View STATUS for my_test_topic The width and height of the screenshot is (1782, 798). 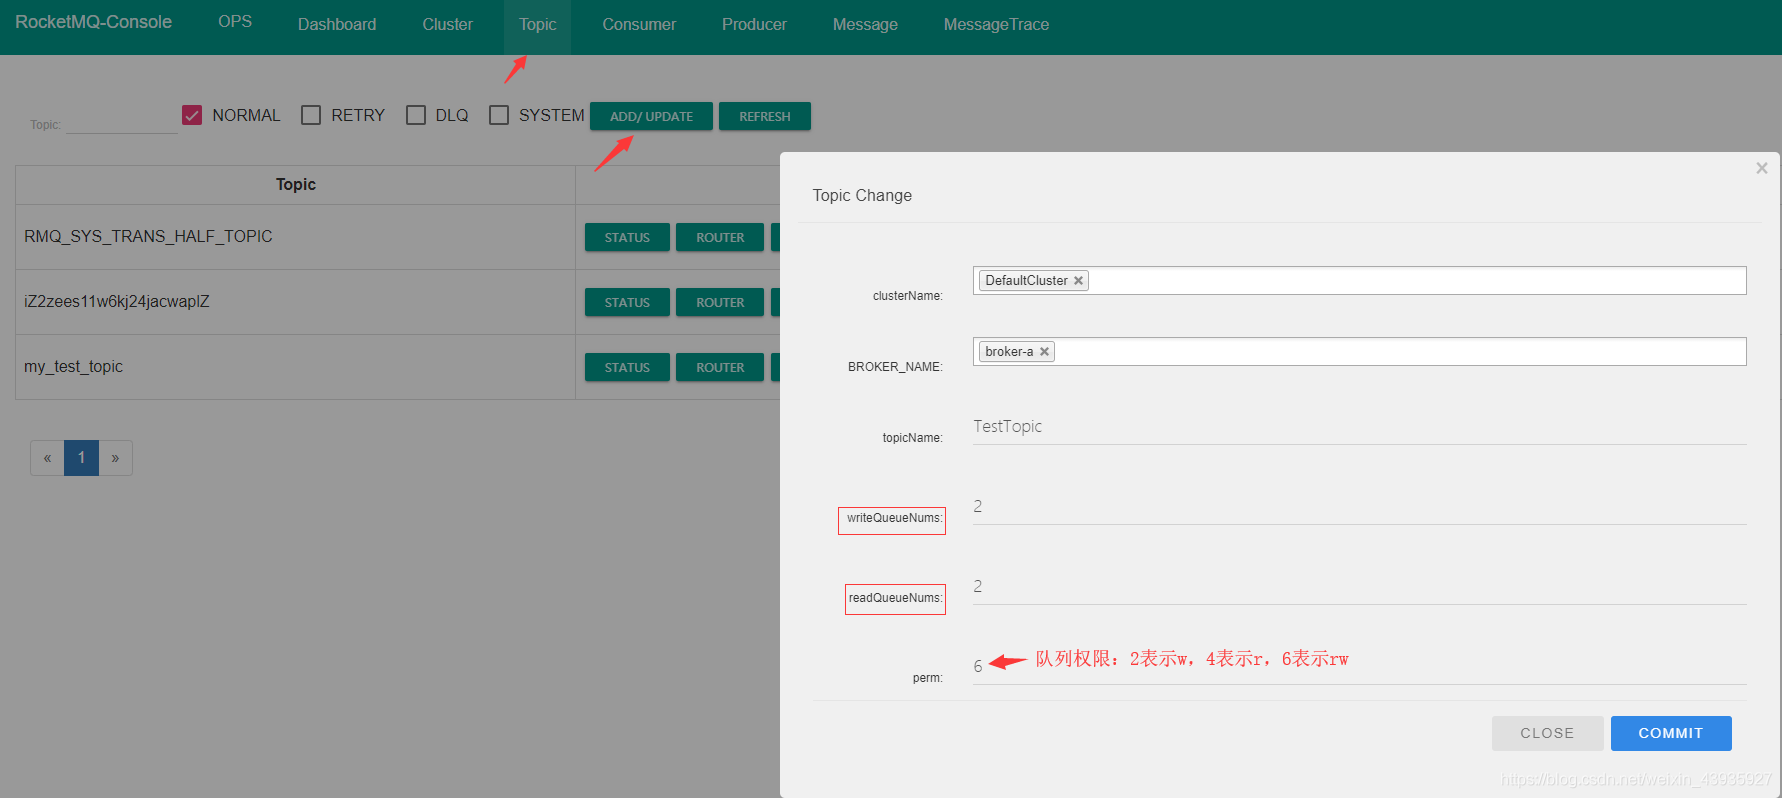click(x=627, y=368)
